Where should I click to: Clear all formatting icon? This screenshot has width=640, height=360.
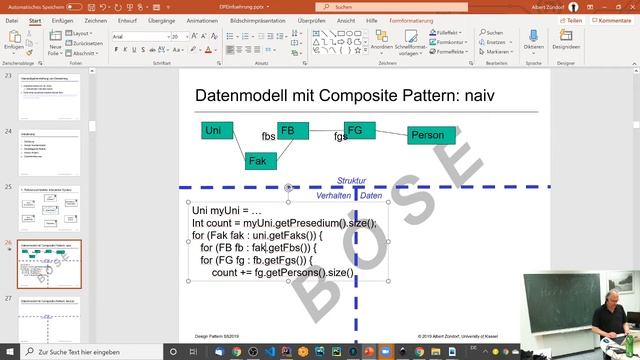point(215,36)
